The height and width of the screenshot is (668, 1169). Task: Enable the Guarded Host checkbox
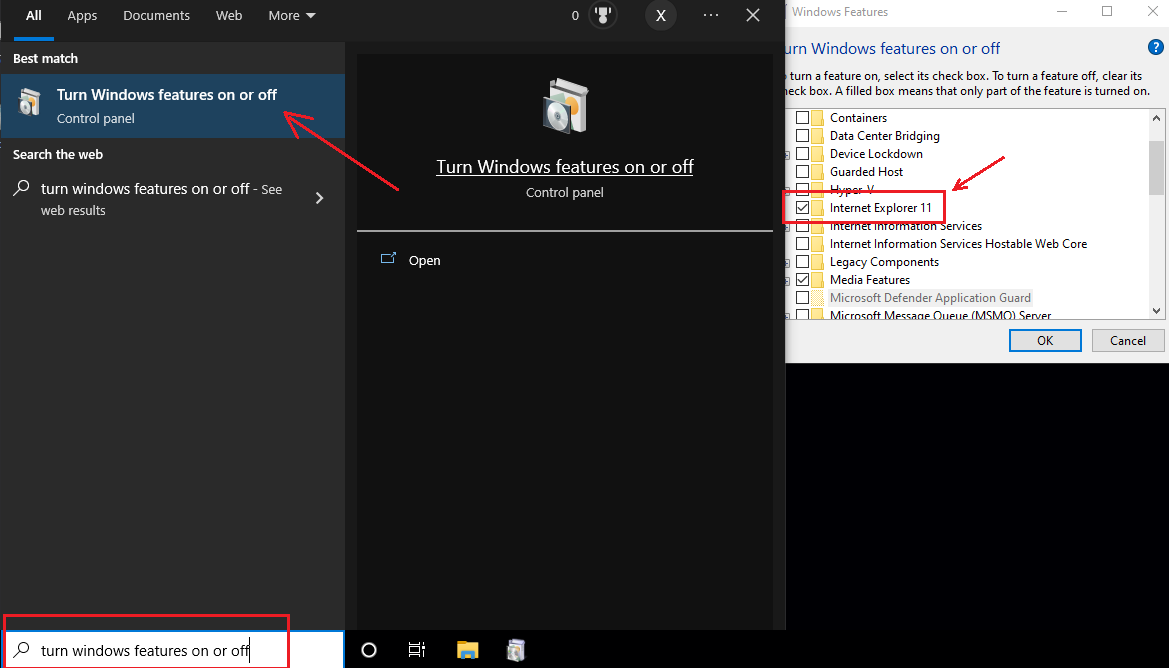(x=802, y=171)
